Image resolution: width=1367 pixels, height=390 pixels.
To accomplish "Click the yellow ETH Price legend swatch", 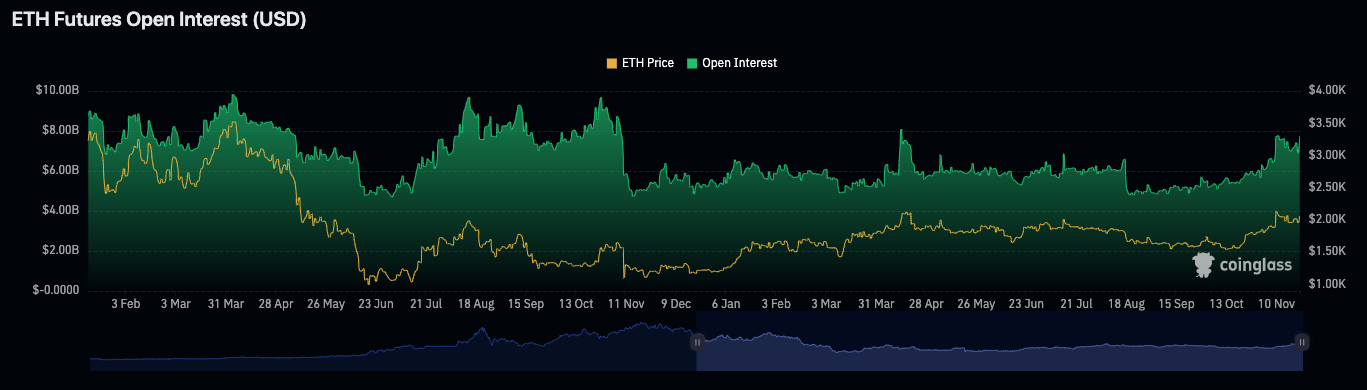I will pyautogui.click(x=612, y=63).
